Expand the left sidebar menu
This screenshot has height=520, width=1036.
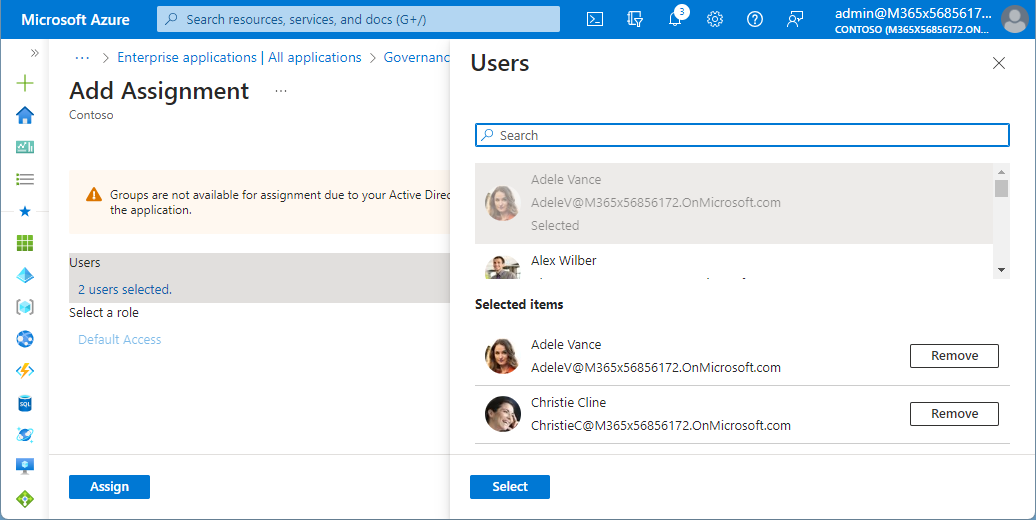(35, 53)
